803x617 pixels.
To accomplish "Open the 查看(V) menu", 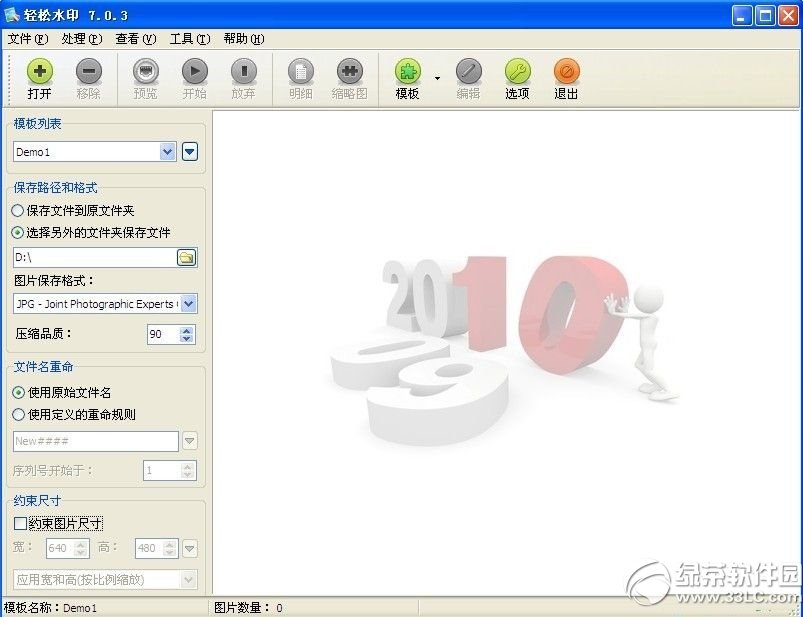I will pyautogui.click(x=136, y=39).
